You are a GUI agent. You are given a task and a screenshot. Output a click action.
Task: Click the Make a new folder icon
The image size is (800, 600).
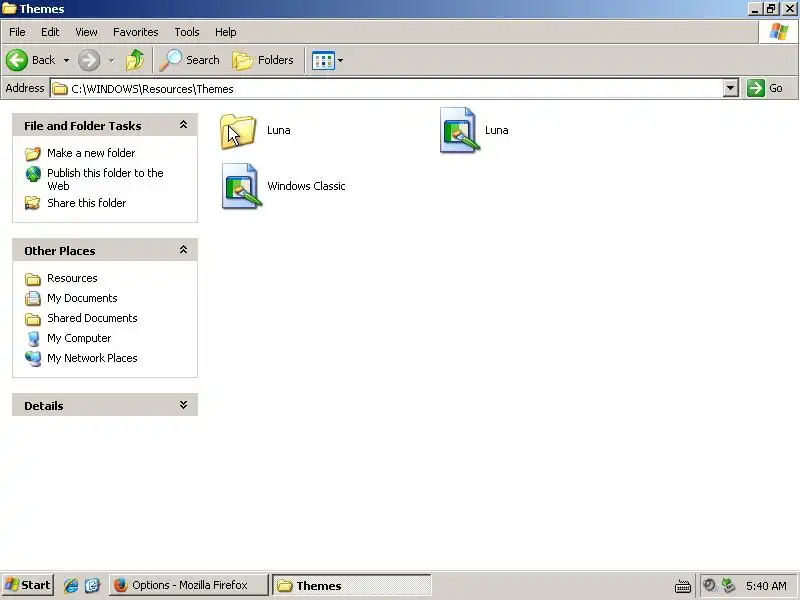[x=33, y=153]
